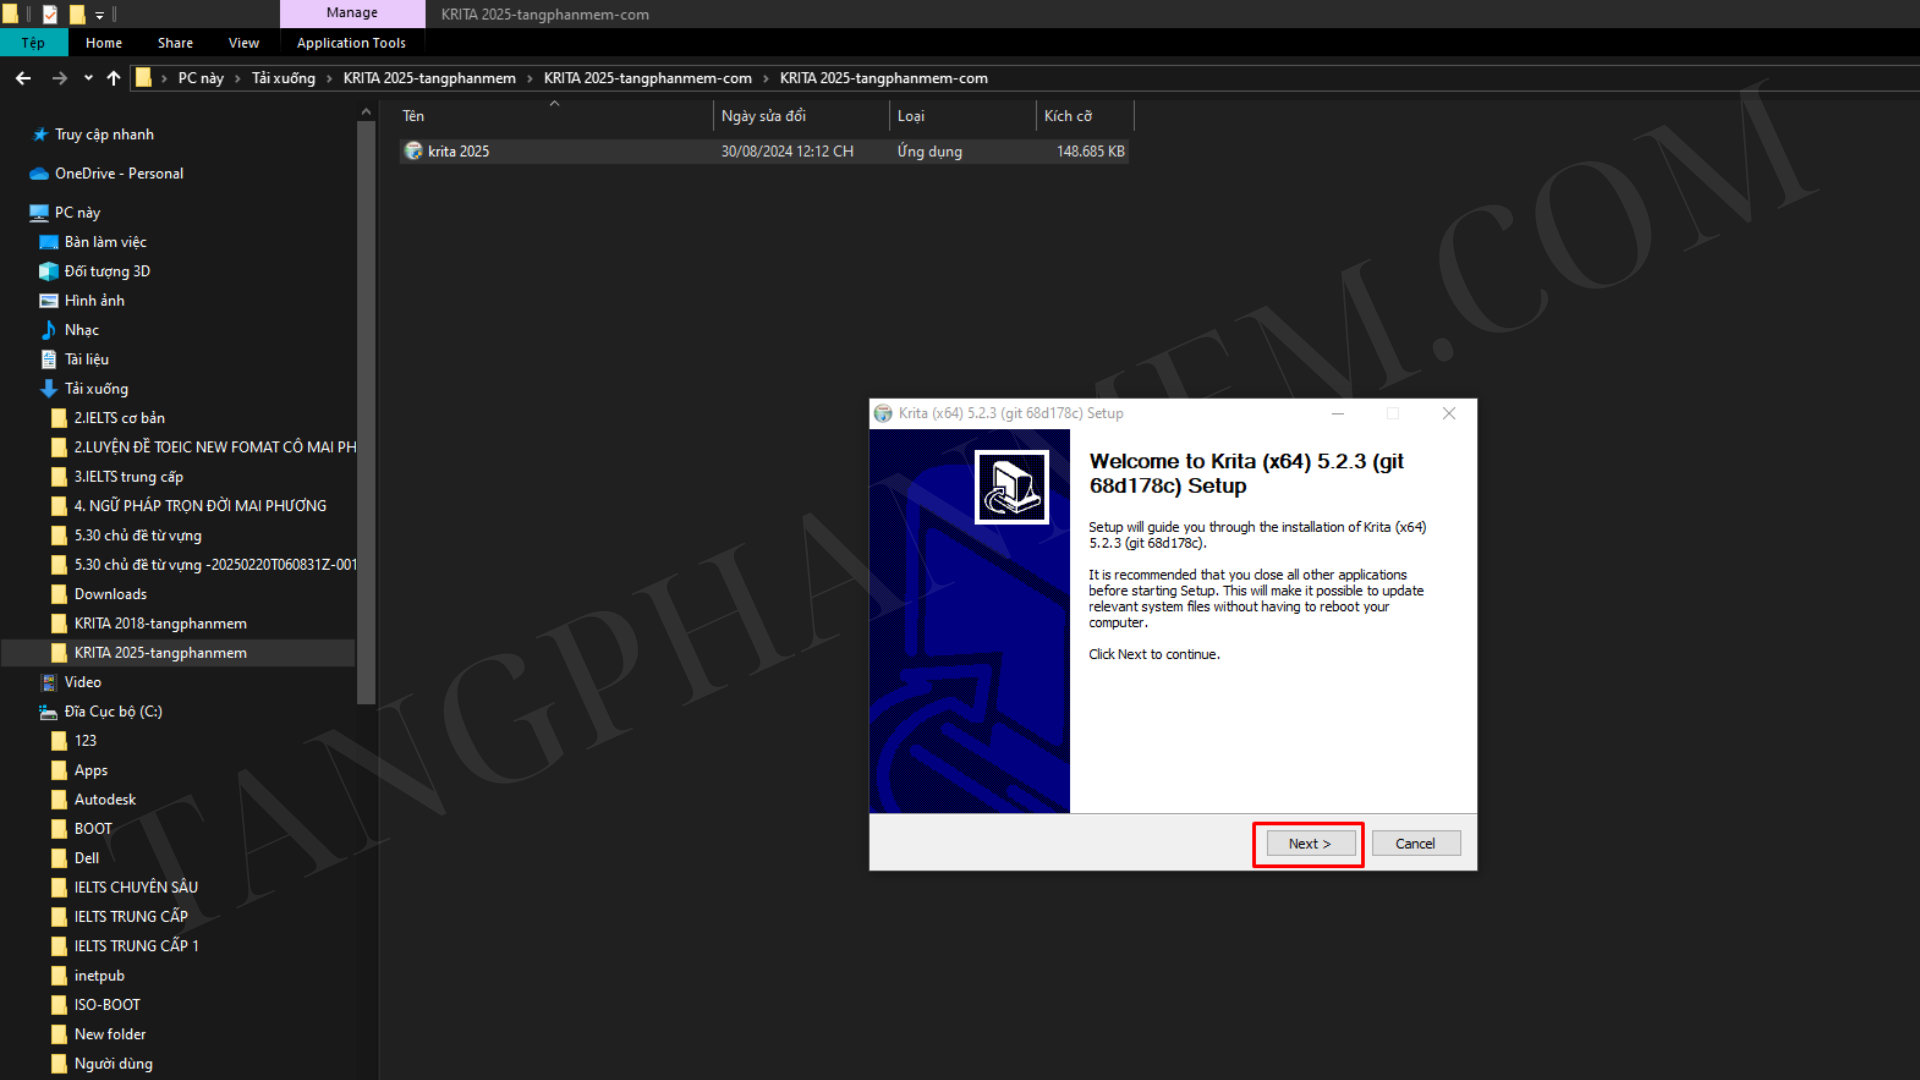Image resolution: width=1920 pixels, height=1080 pixels.
Task: Sort files by Ngày sửa đổi column
Action: (x=763, y=116)
